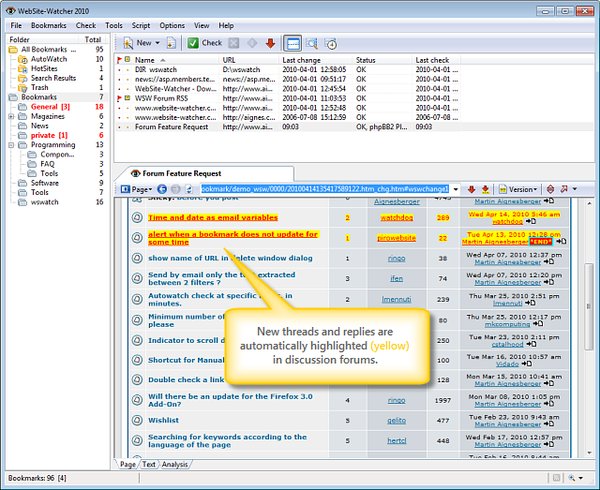The width and height of the screenshot is (600, 490).
Task: Open the Script menu
Action: pyautogui.click(x=140, y=25)
